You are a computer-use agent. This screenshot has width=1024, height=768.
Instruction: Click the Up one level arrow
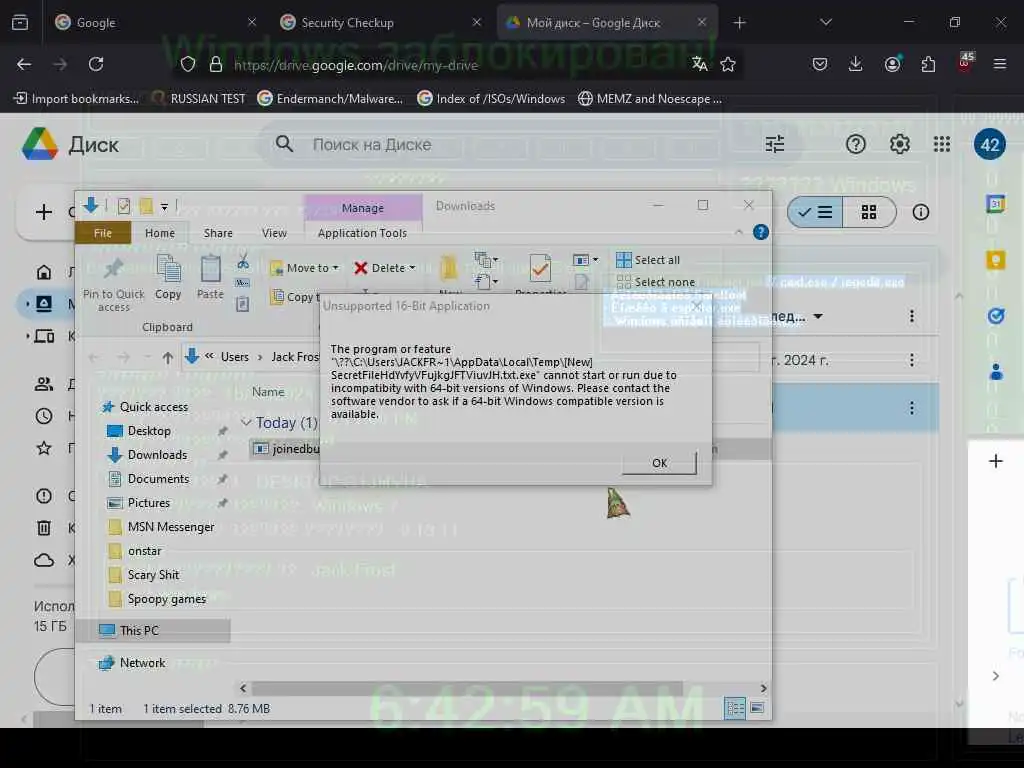pyautogui.click(x=168, y=357)
